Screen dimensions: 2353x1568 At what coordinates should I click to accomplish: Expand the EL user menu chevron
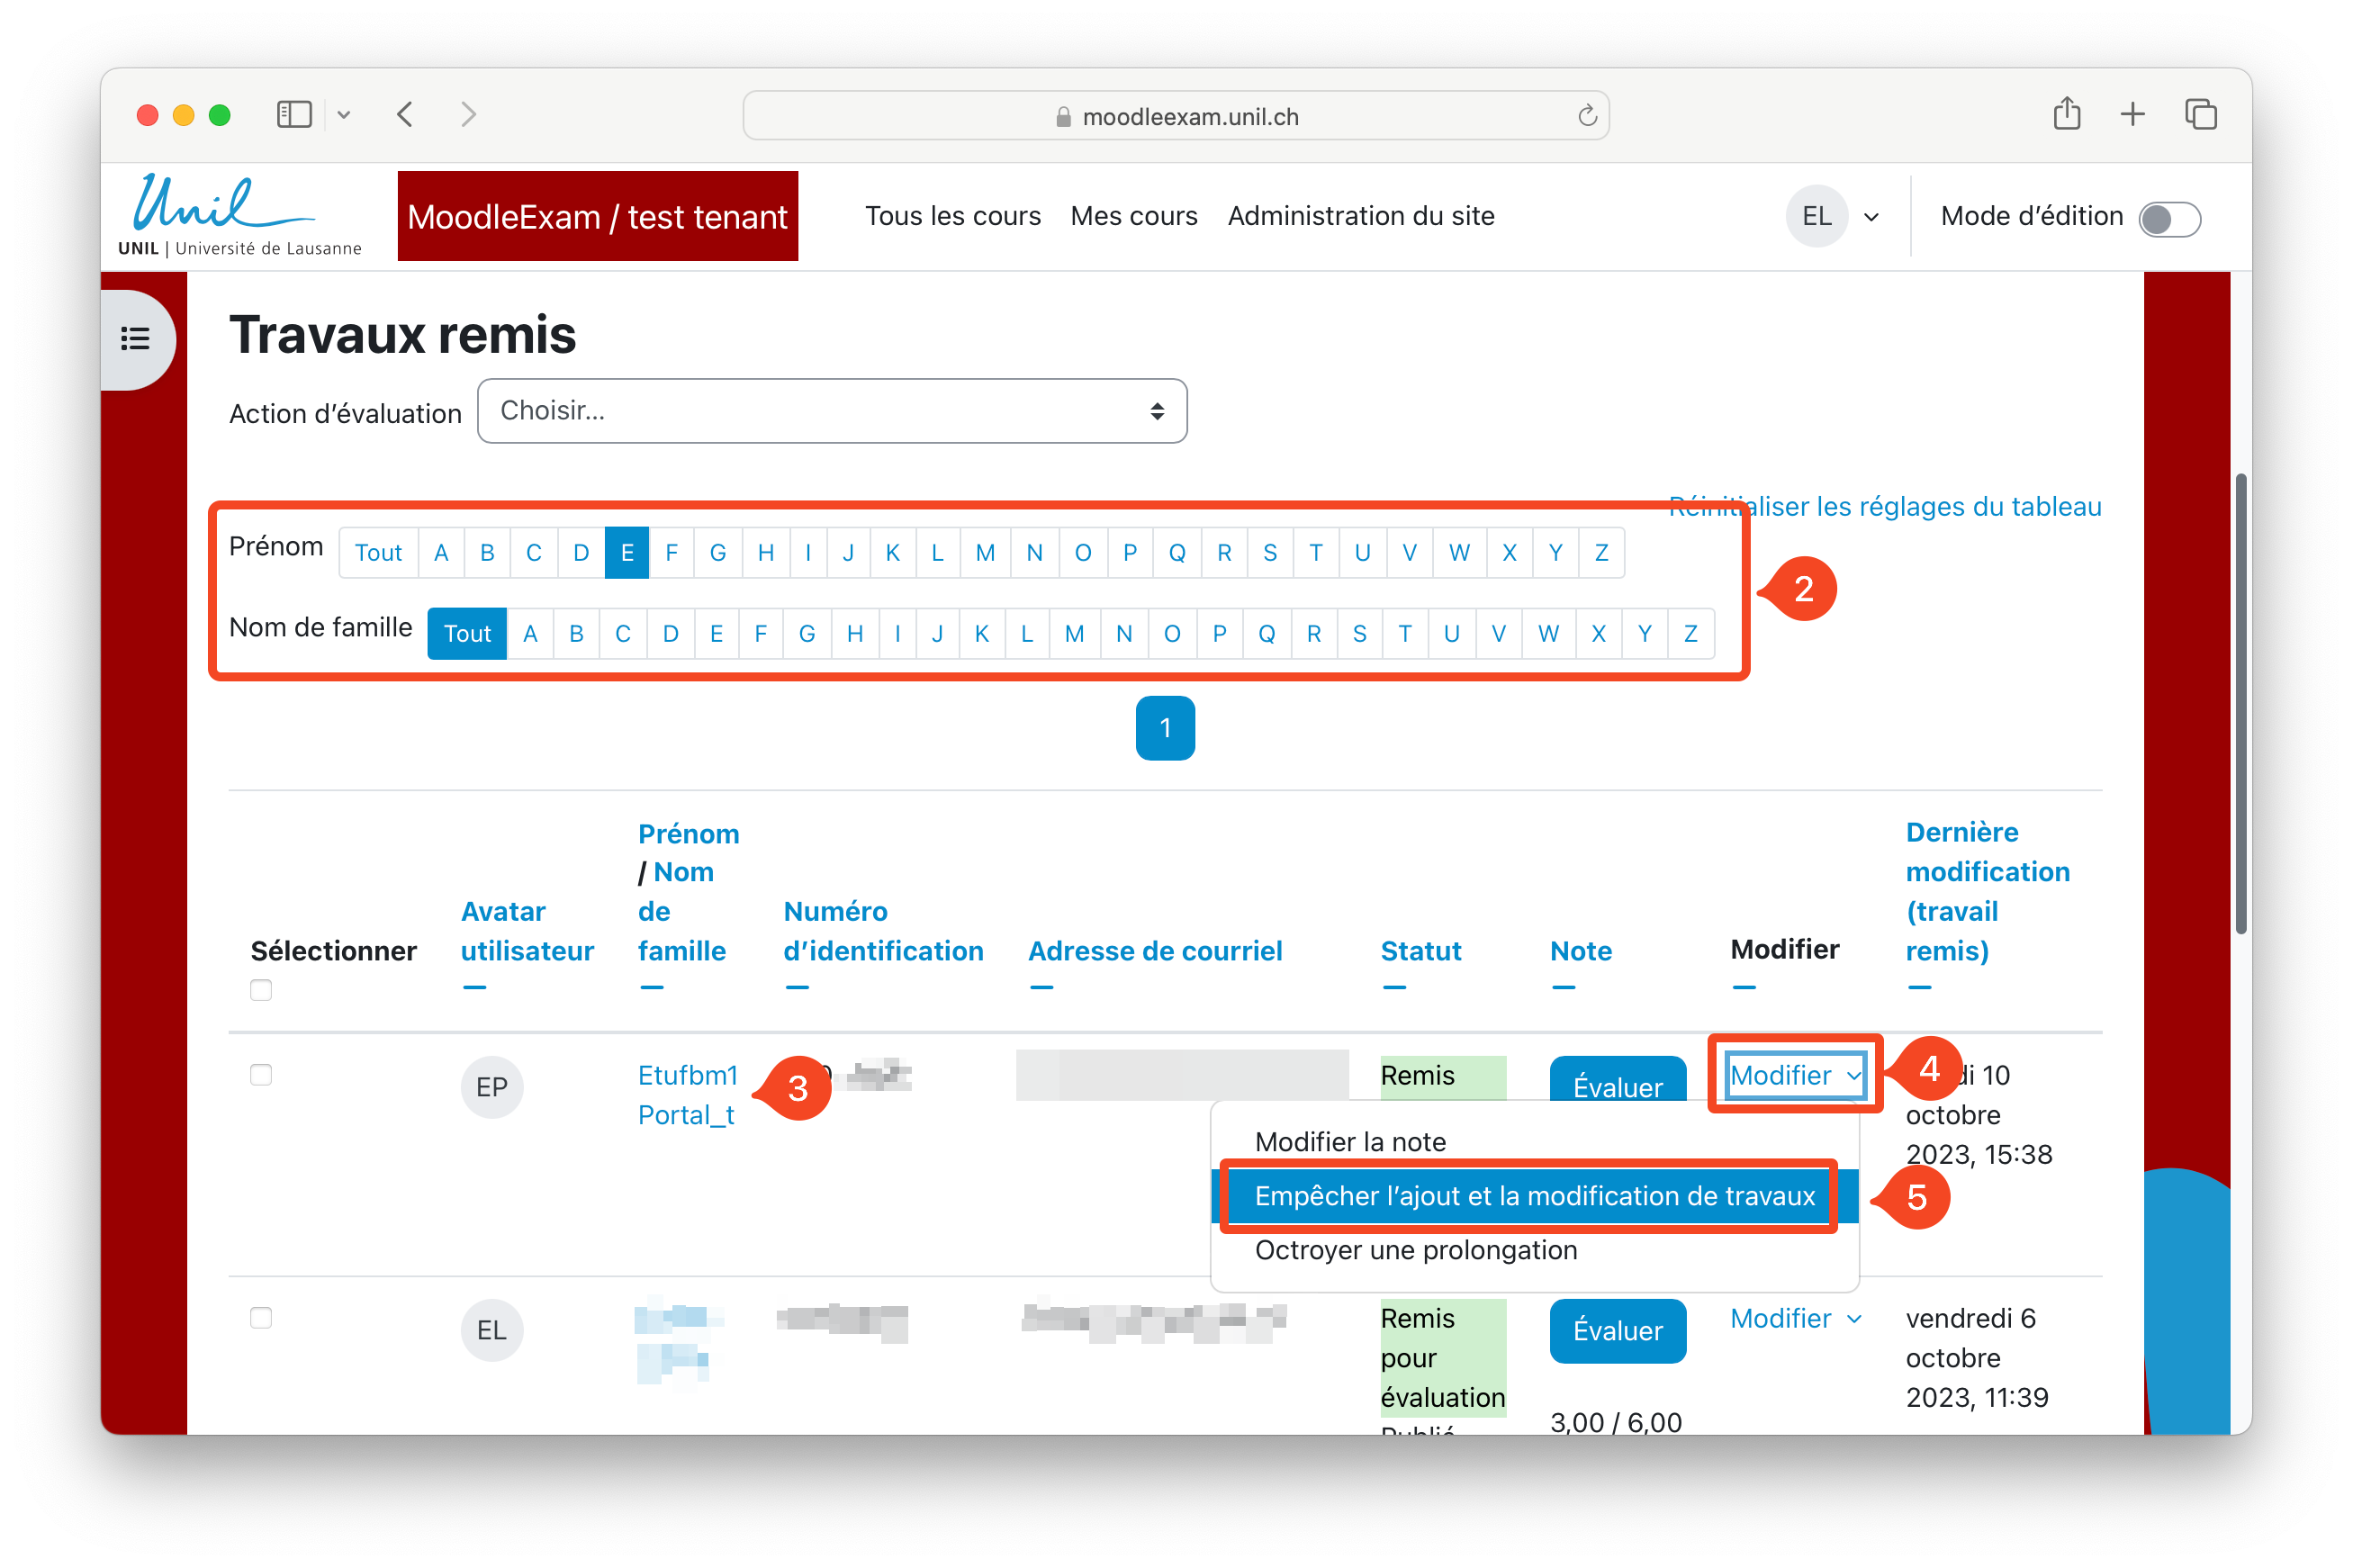coord(1871,217)
